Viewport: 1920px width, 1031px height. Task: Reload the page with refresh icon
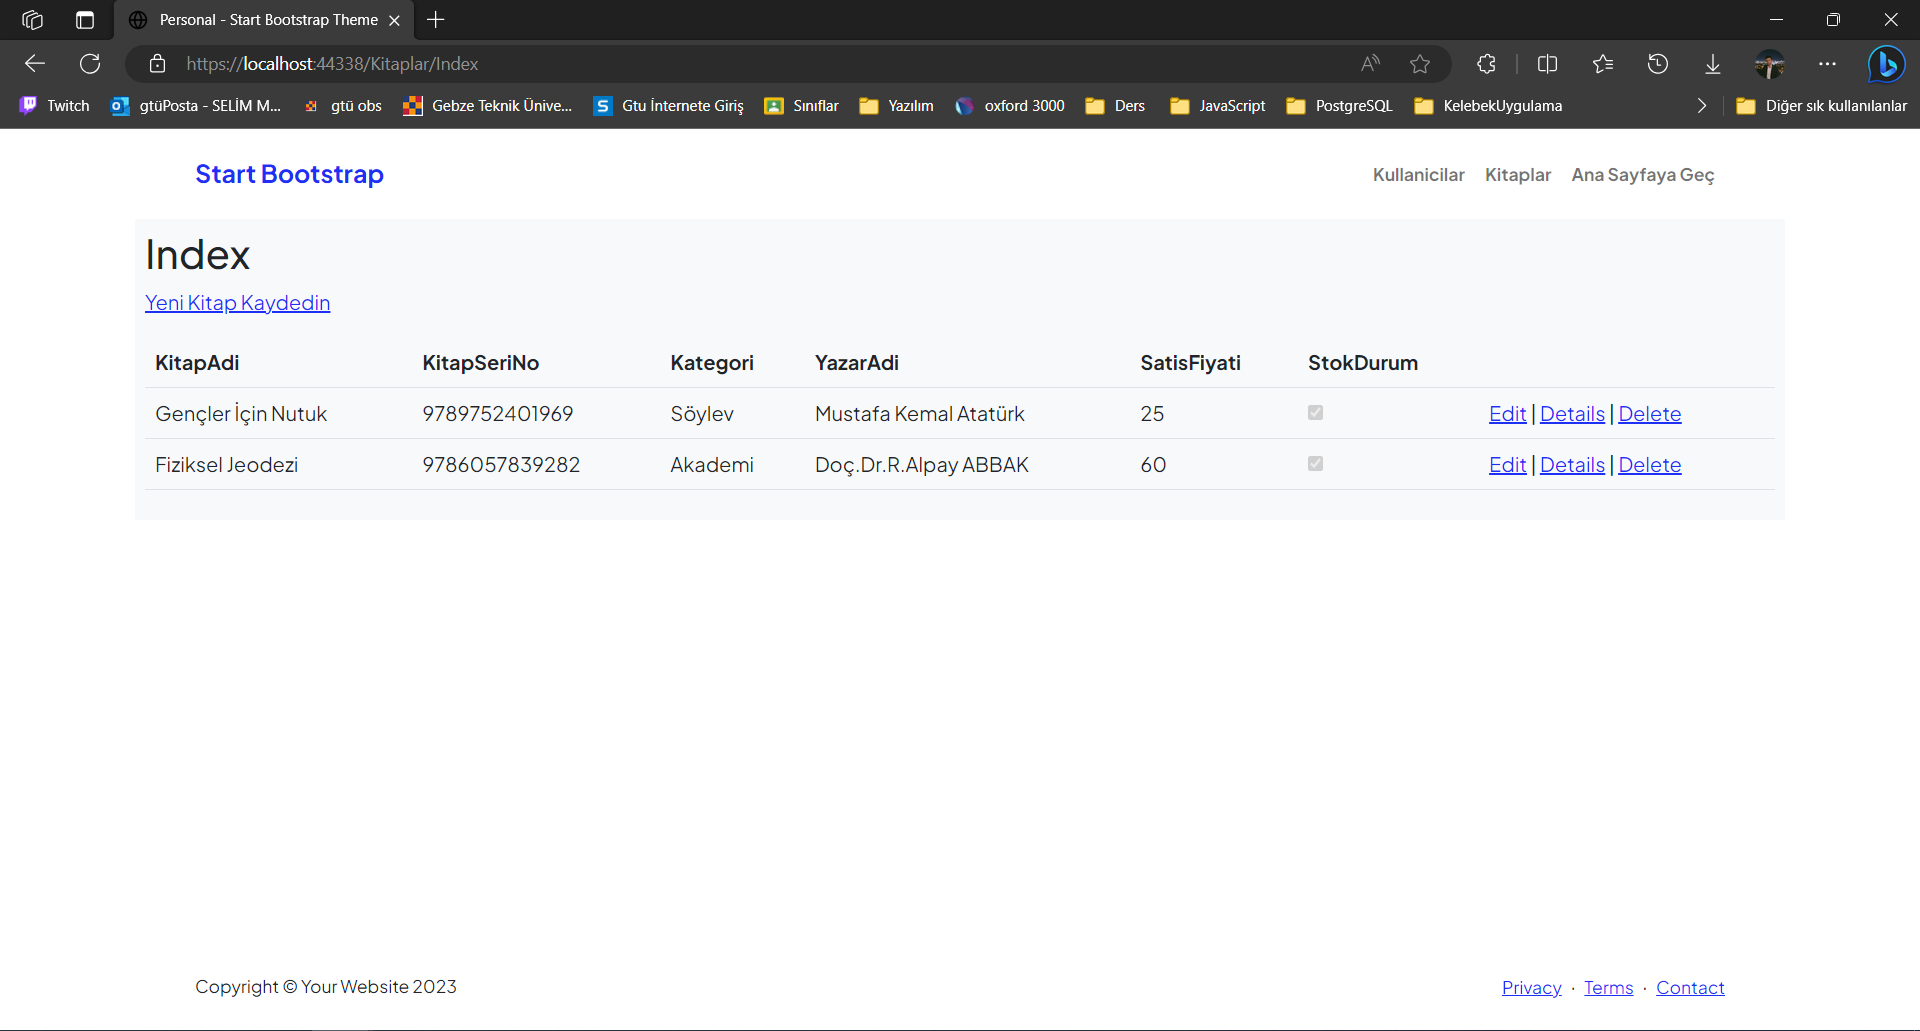click(x=90, y=64)
